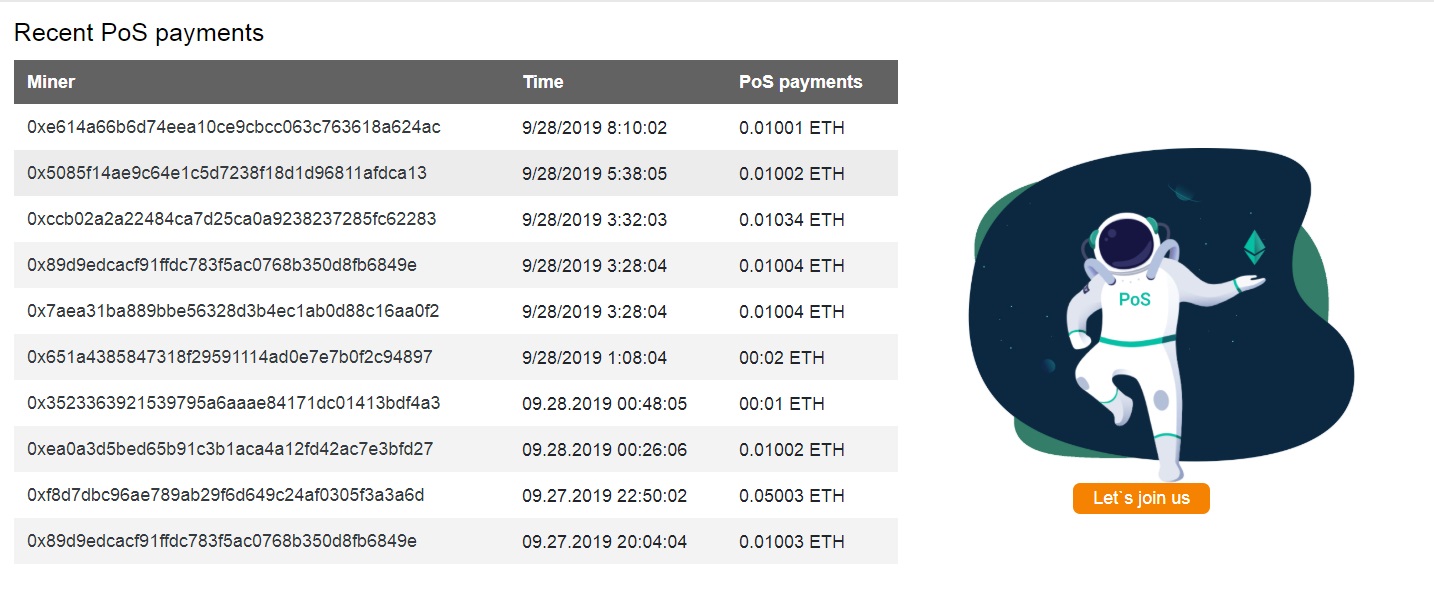Screen dimensions: 1434x608
Task: Click the Let's join us button
Action: [x=1141, y=498]
